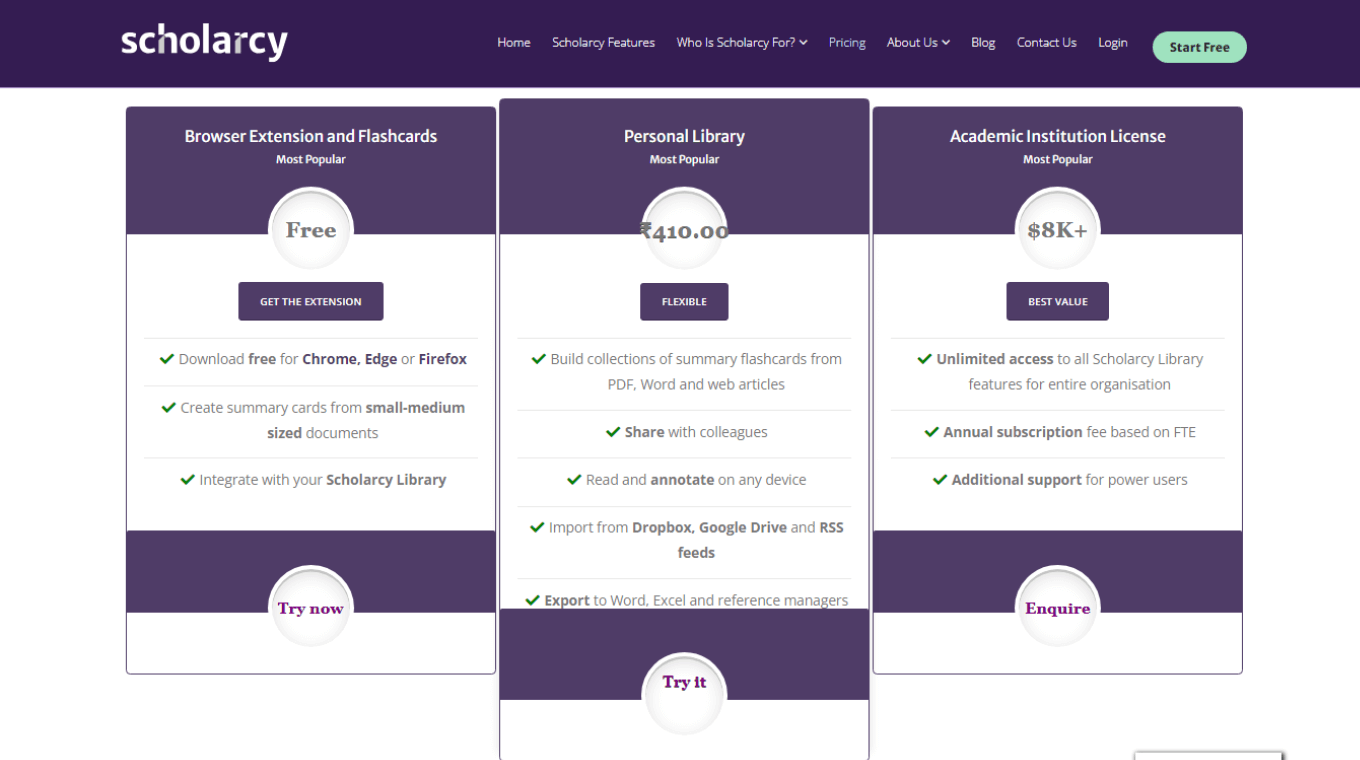Click 'for power users' text
The image size is (1360, 760).
click(x=1137, y=480)
